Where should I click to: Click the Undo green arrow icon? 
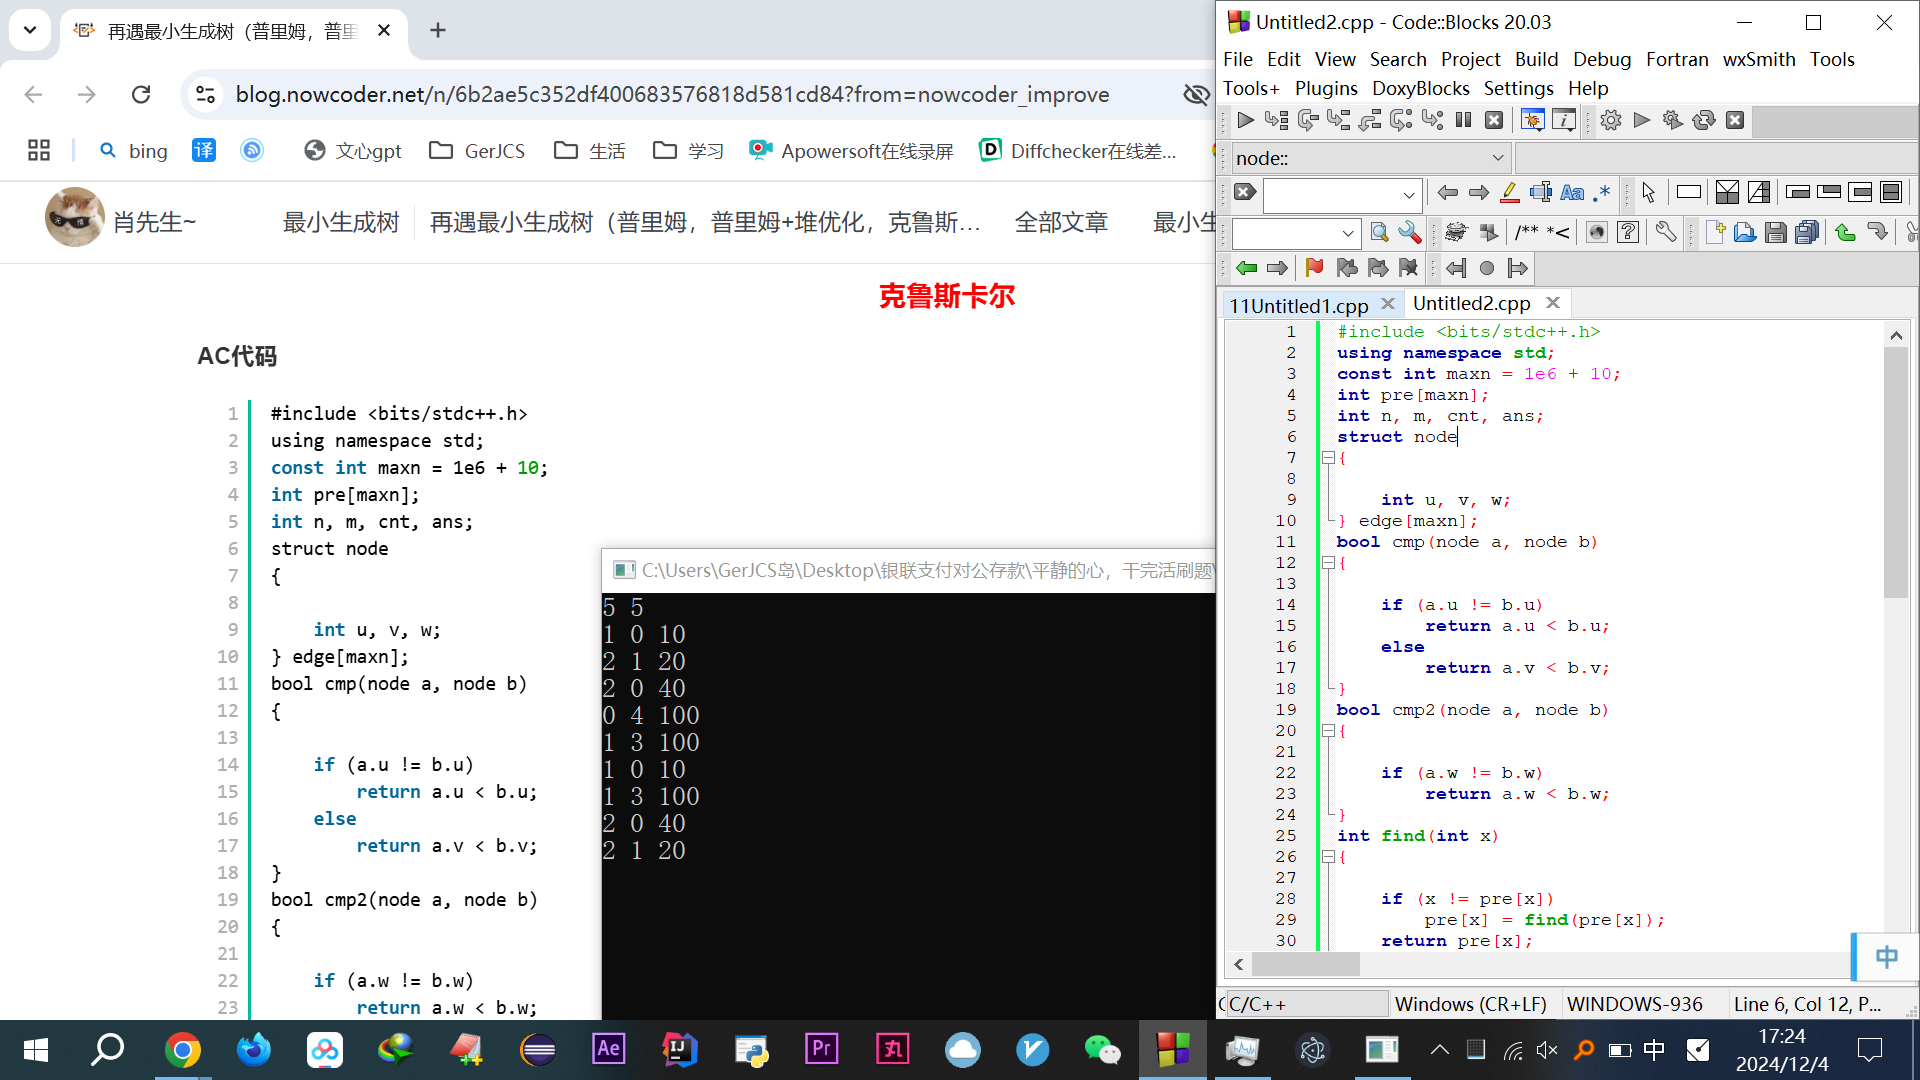1845,233
